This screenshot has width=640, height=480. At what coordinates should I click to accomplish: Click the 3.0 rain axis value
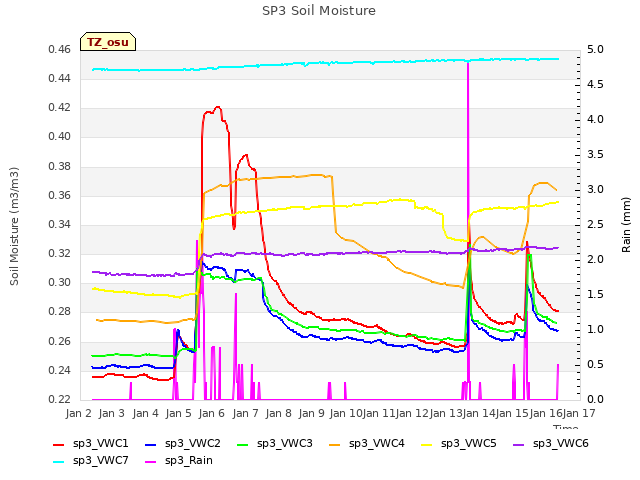tap(595, 189)
